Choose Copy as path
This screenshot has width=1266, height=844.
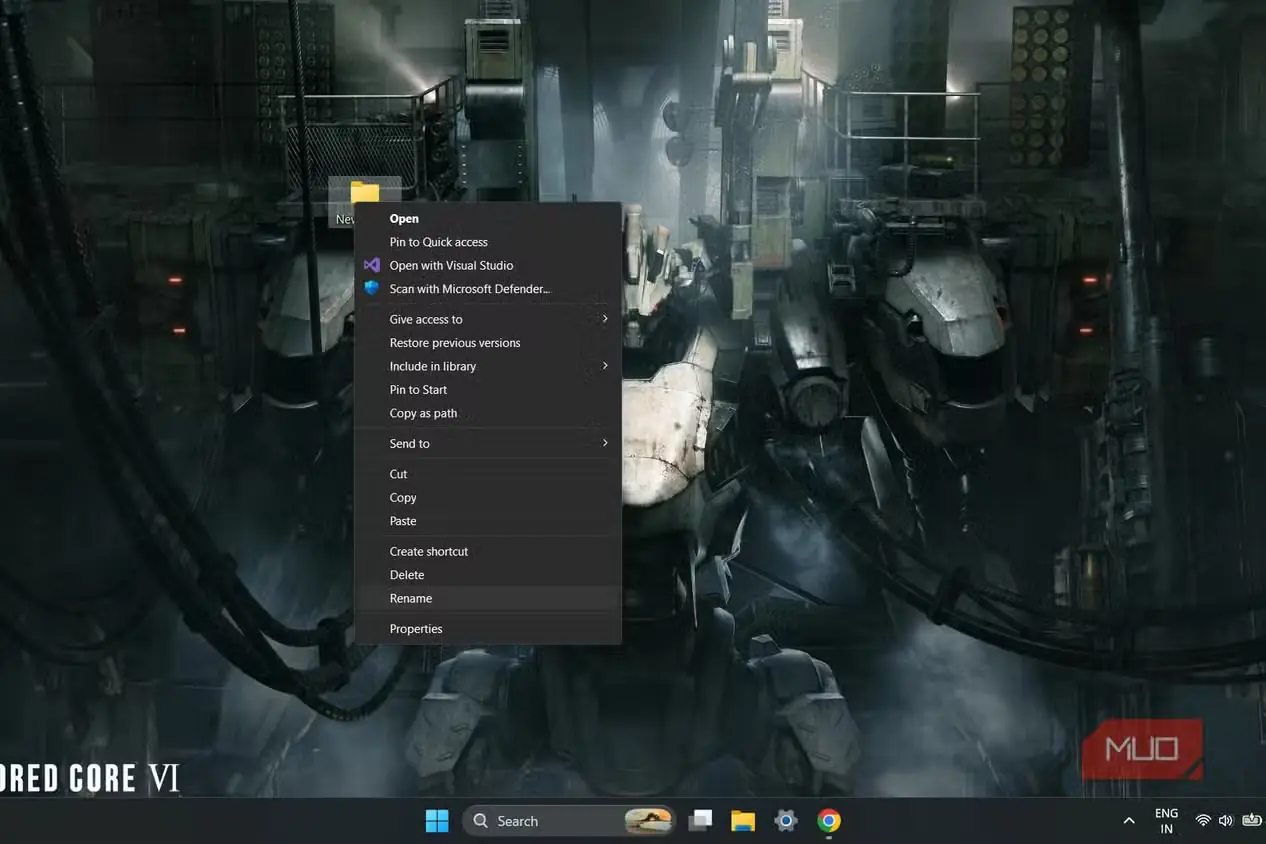coord(488,413)
